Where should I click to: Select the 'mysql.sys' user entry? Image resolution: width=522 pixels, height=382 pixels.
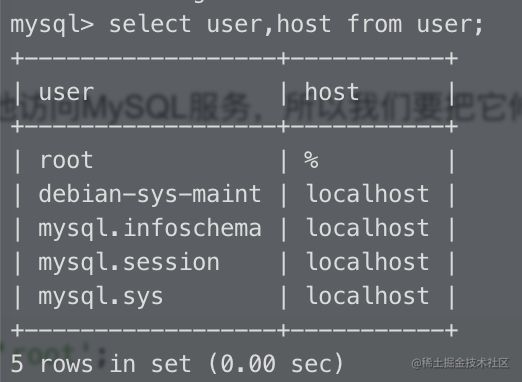tap(101, 296)
